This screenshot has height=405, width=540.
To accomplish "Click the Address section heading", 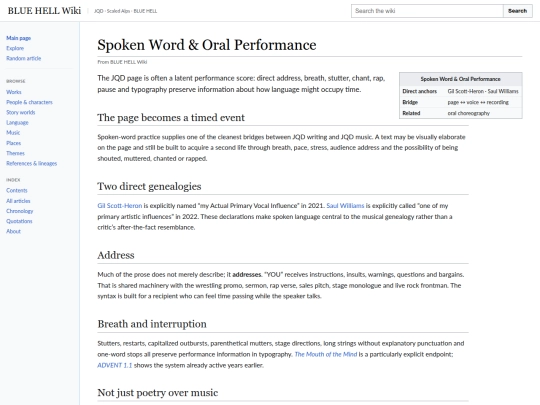I will (x=116, y=255).
